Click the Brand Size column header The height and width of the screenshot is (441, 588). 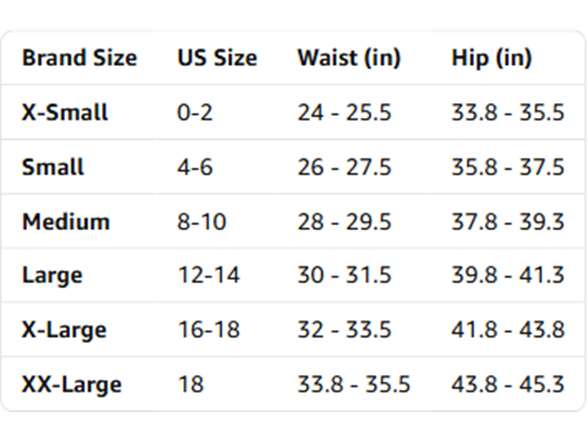tap(80, 58)
